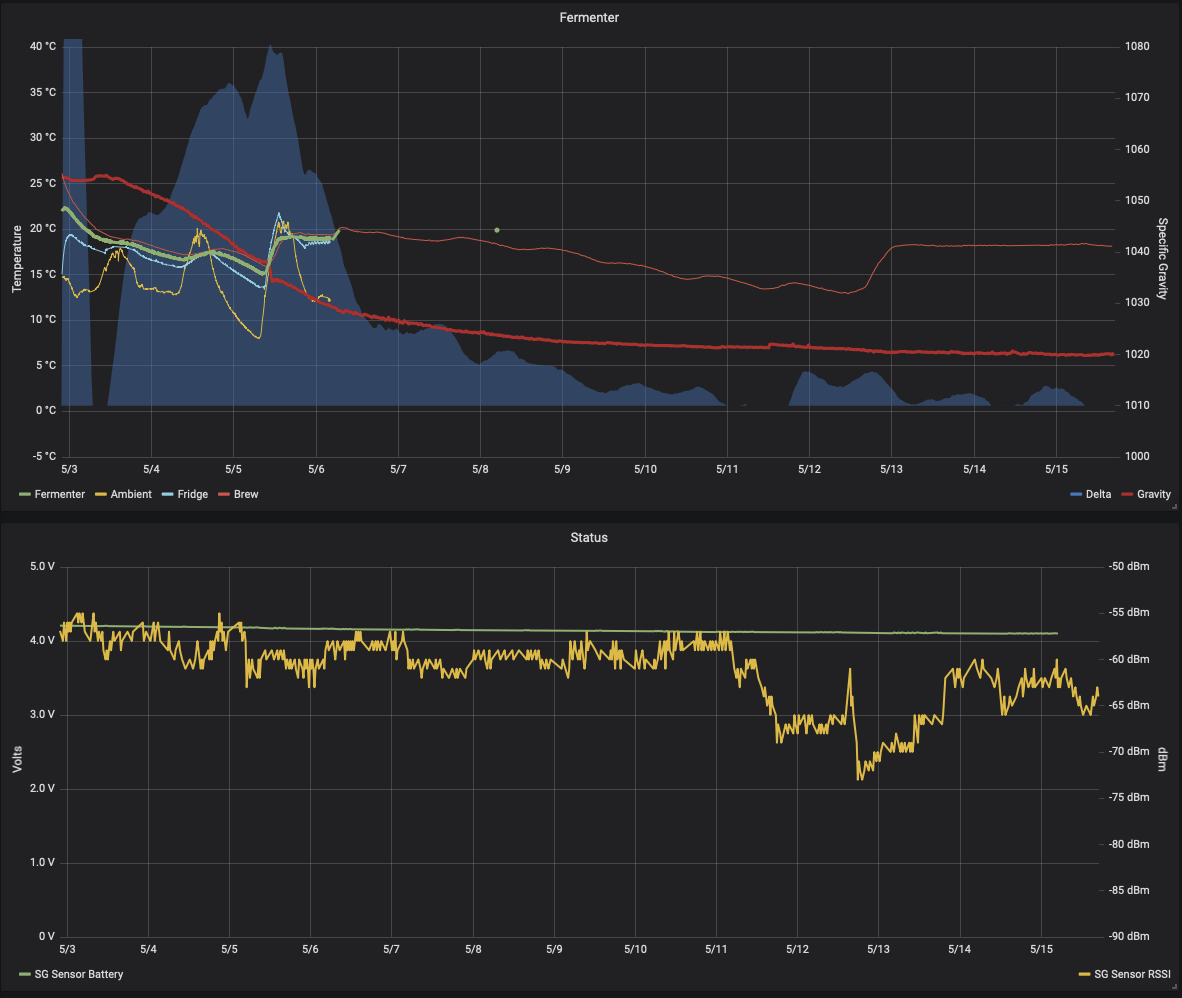
Task: Click the "5/3" date in the Fermenter panel
Action: pos(69,469)
